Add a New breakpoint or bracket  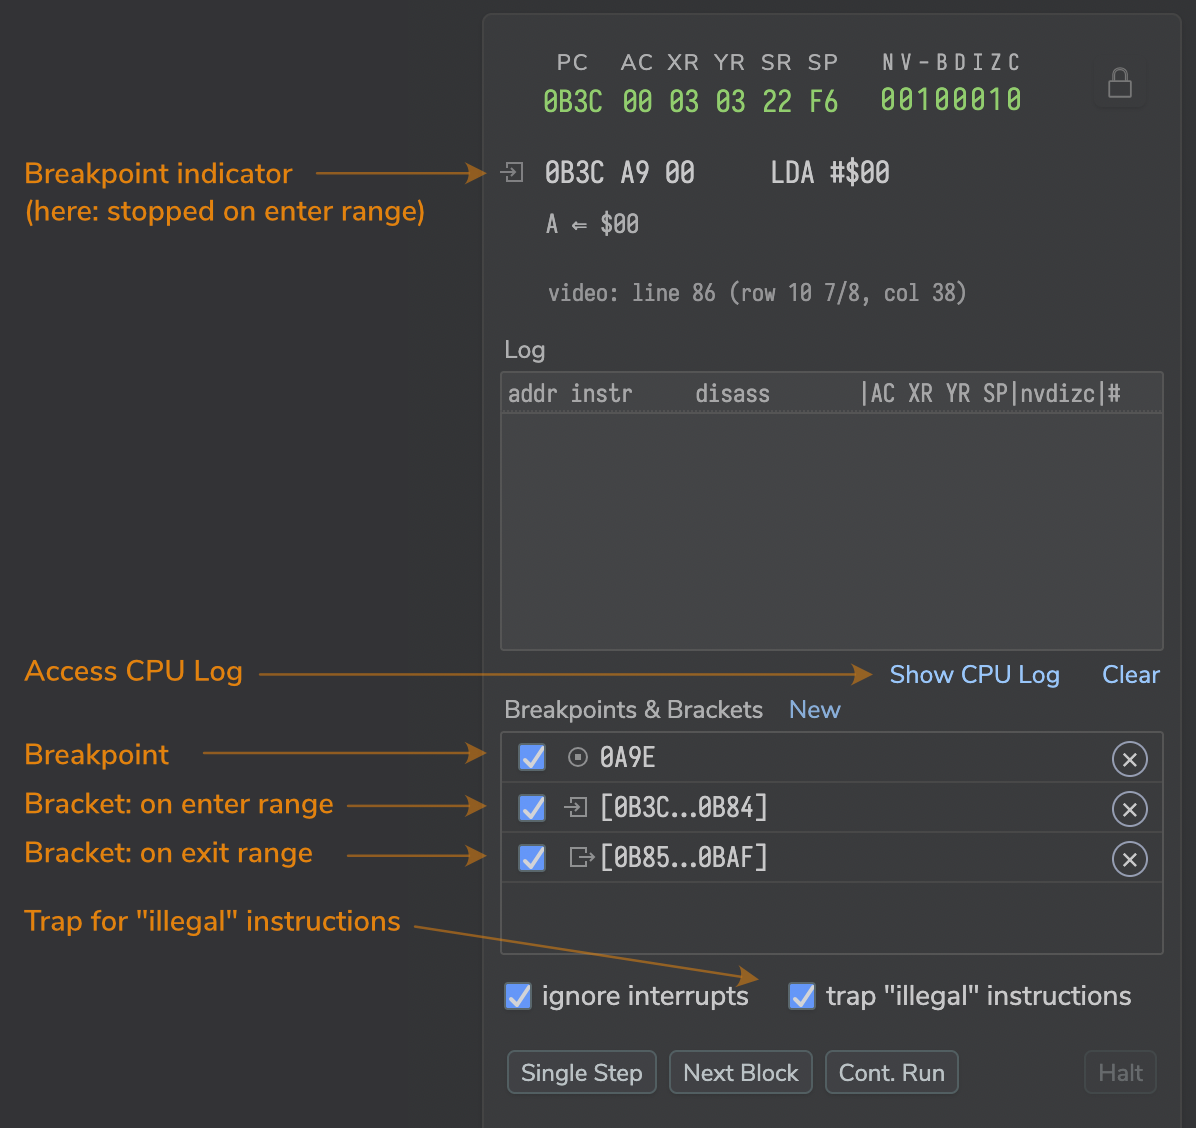coord(814,710)
